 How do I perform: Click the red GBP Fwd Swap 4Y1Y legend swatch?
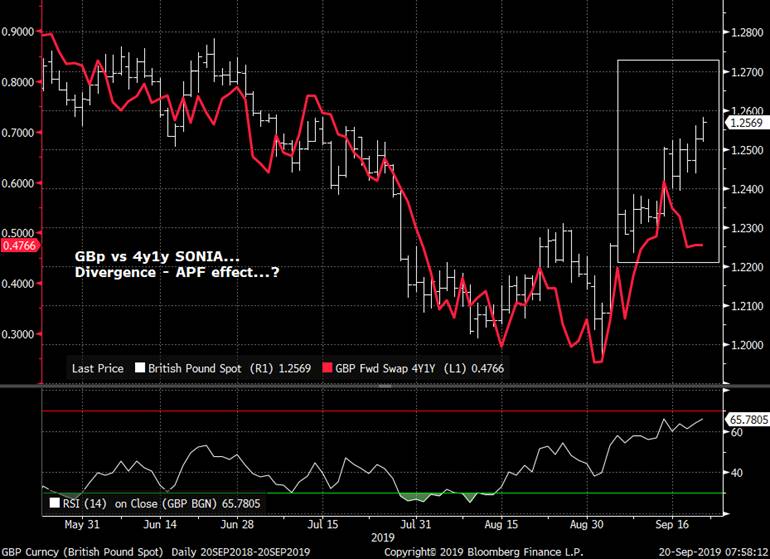coord(327,368)
